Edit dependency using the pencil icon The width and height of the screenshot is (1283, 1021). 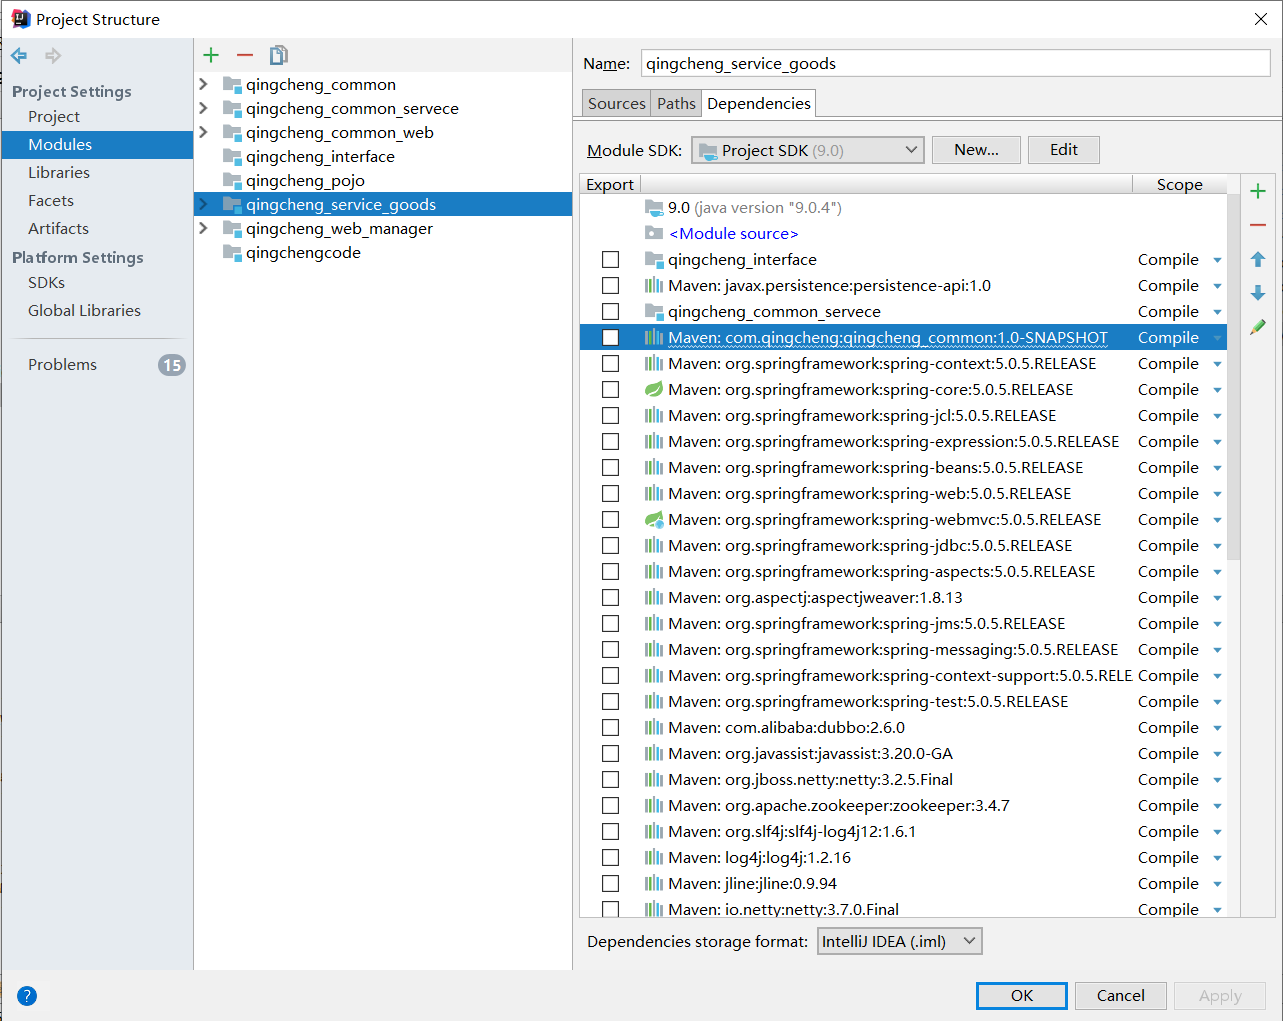[x=1258, y=327]
